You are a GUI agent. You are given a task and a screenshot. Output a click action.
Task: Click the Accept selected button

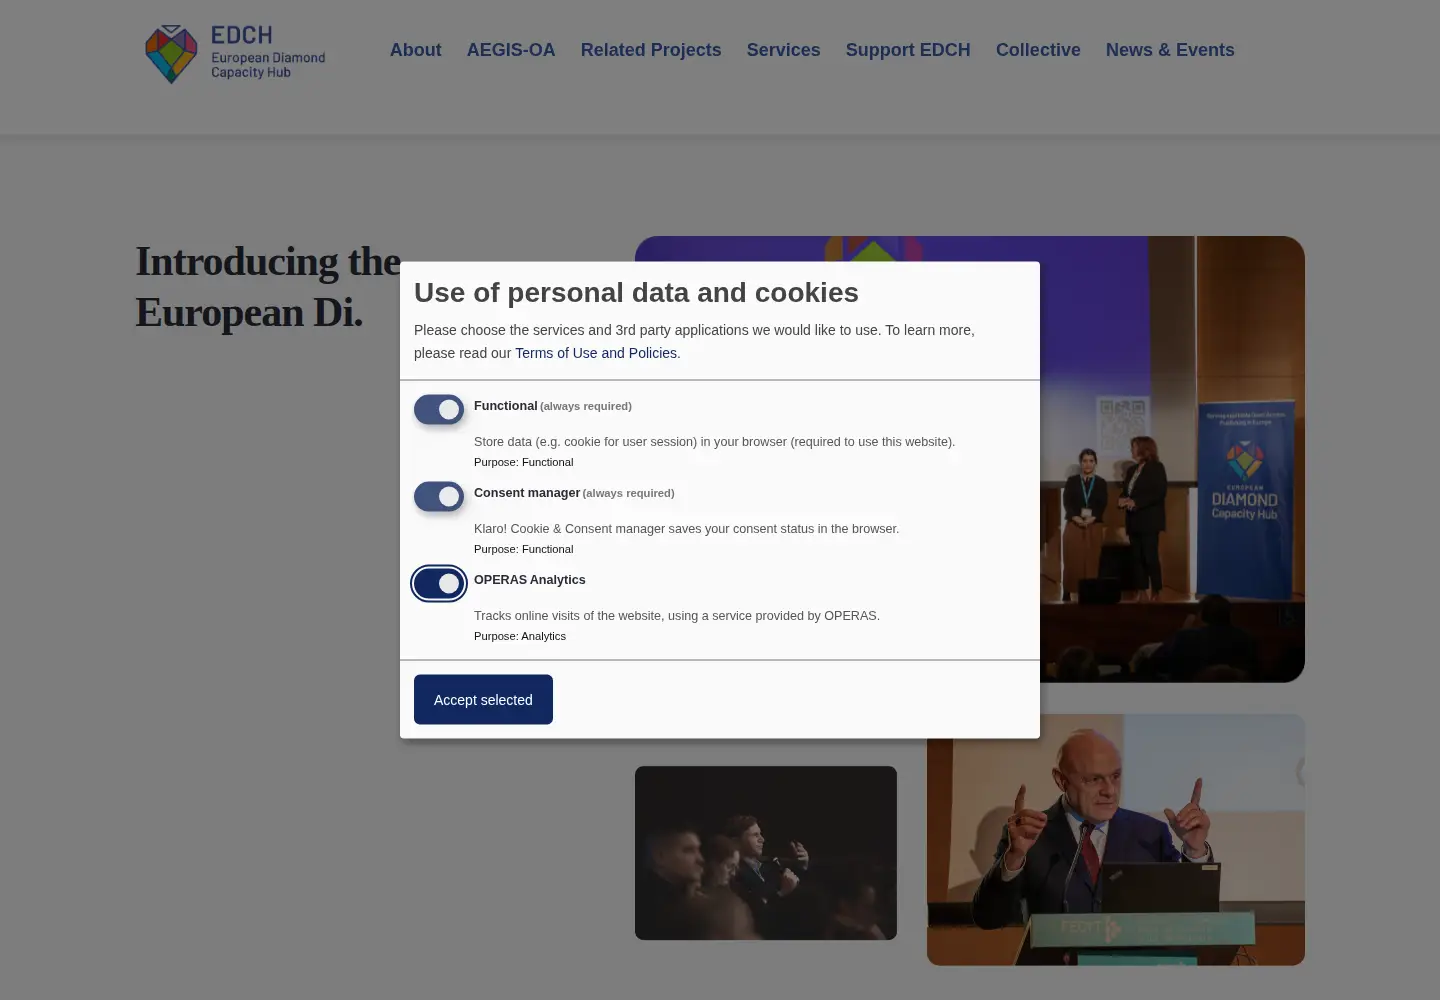coord(483,699)
